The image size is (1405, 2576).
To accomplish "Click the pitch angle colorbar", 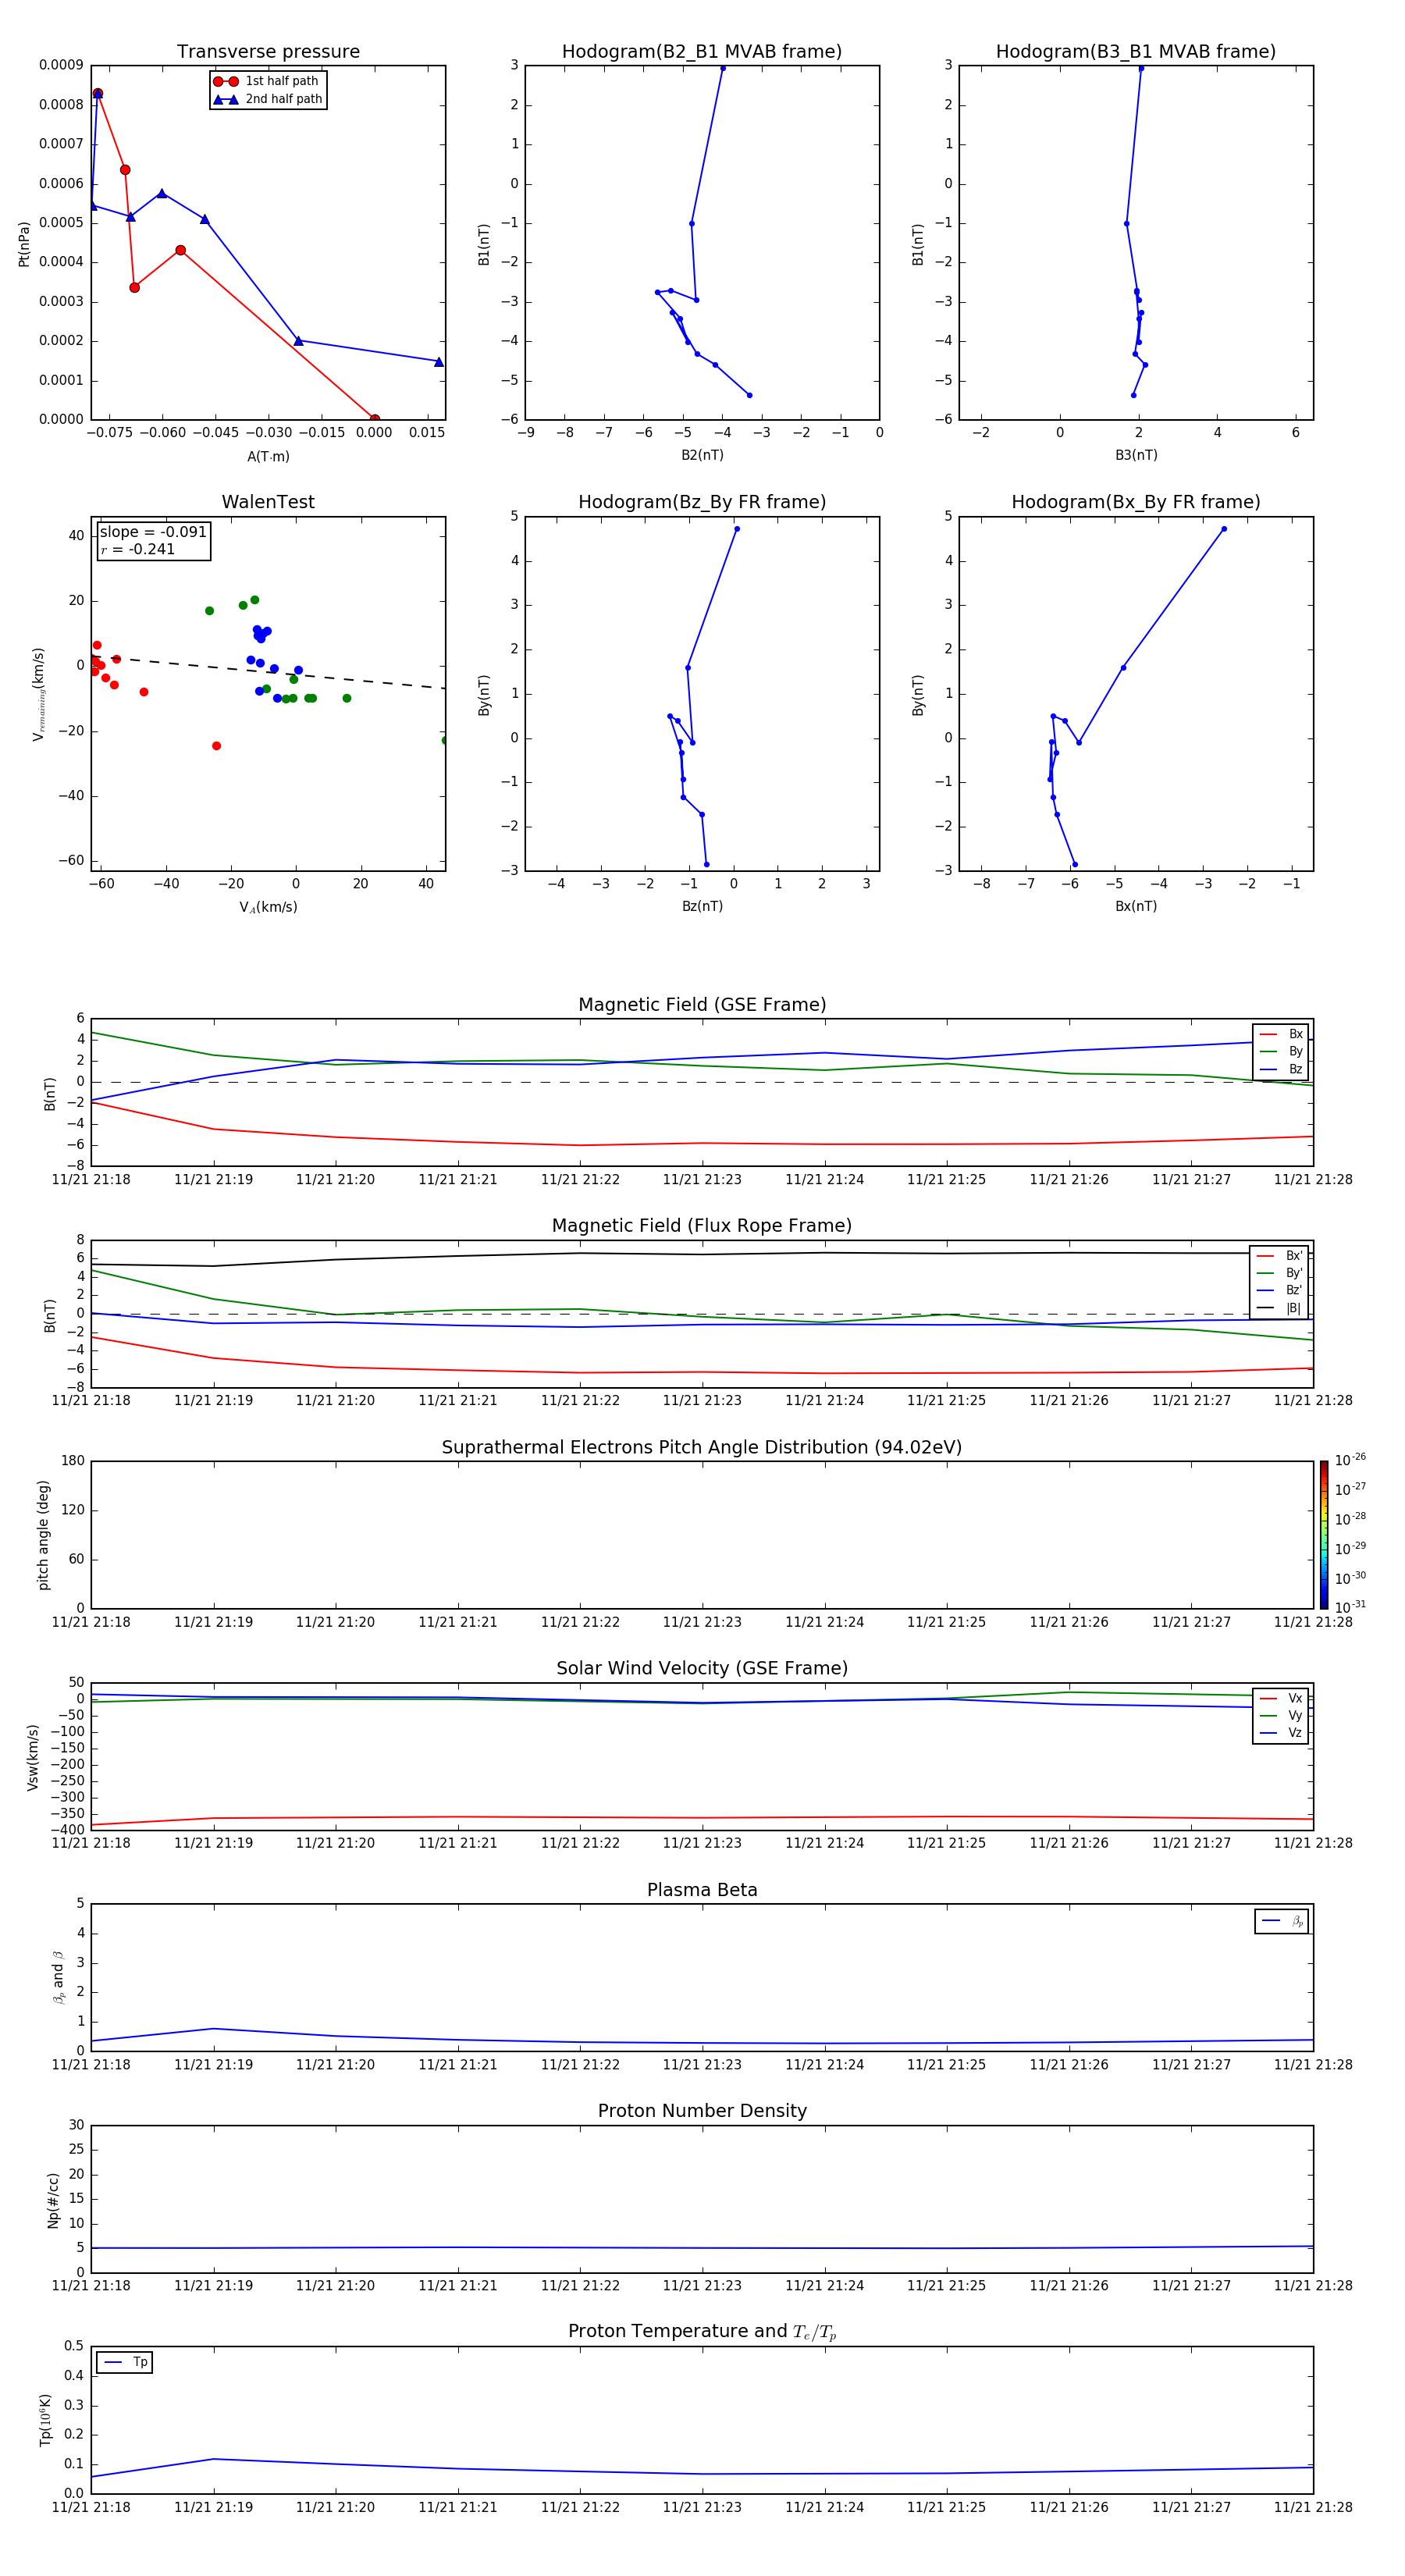I will click(x=1324, y=1535).
